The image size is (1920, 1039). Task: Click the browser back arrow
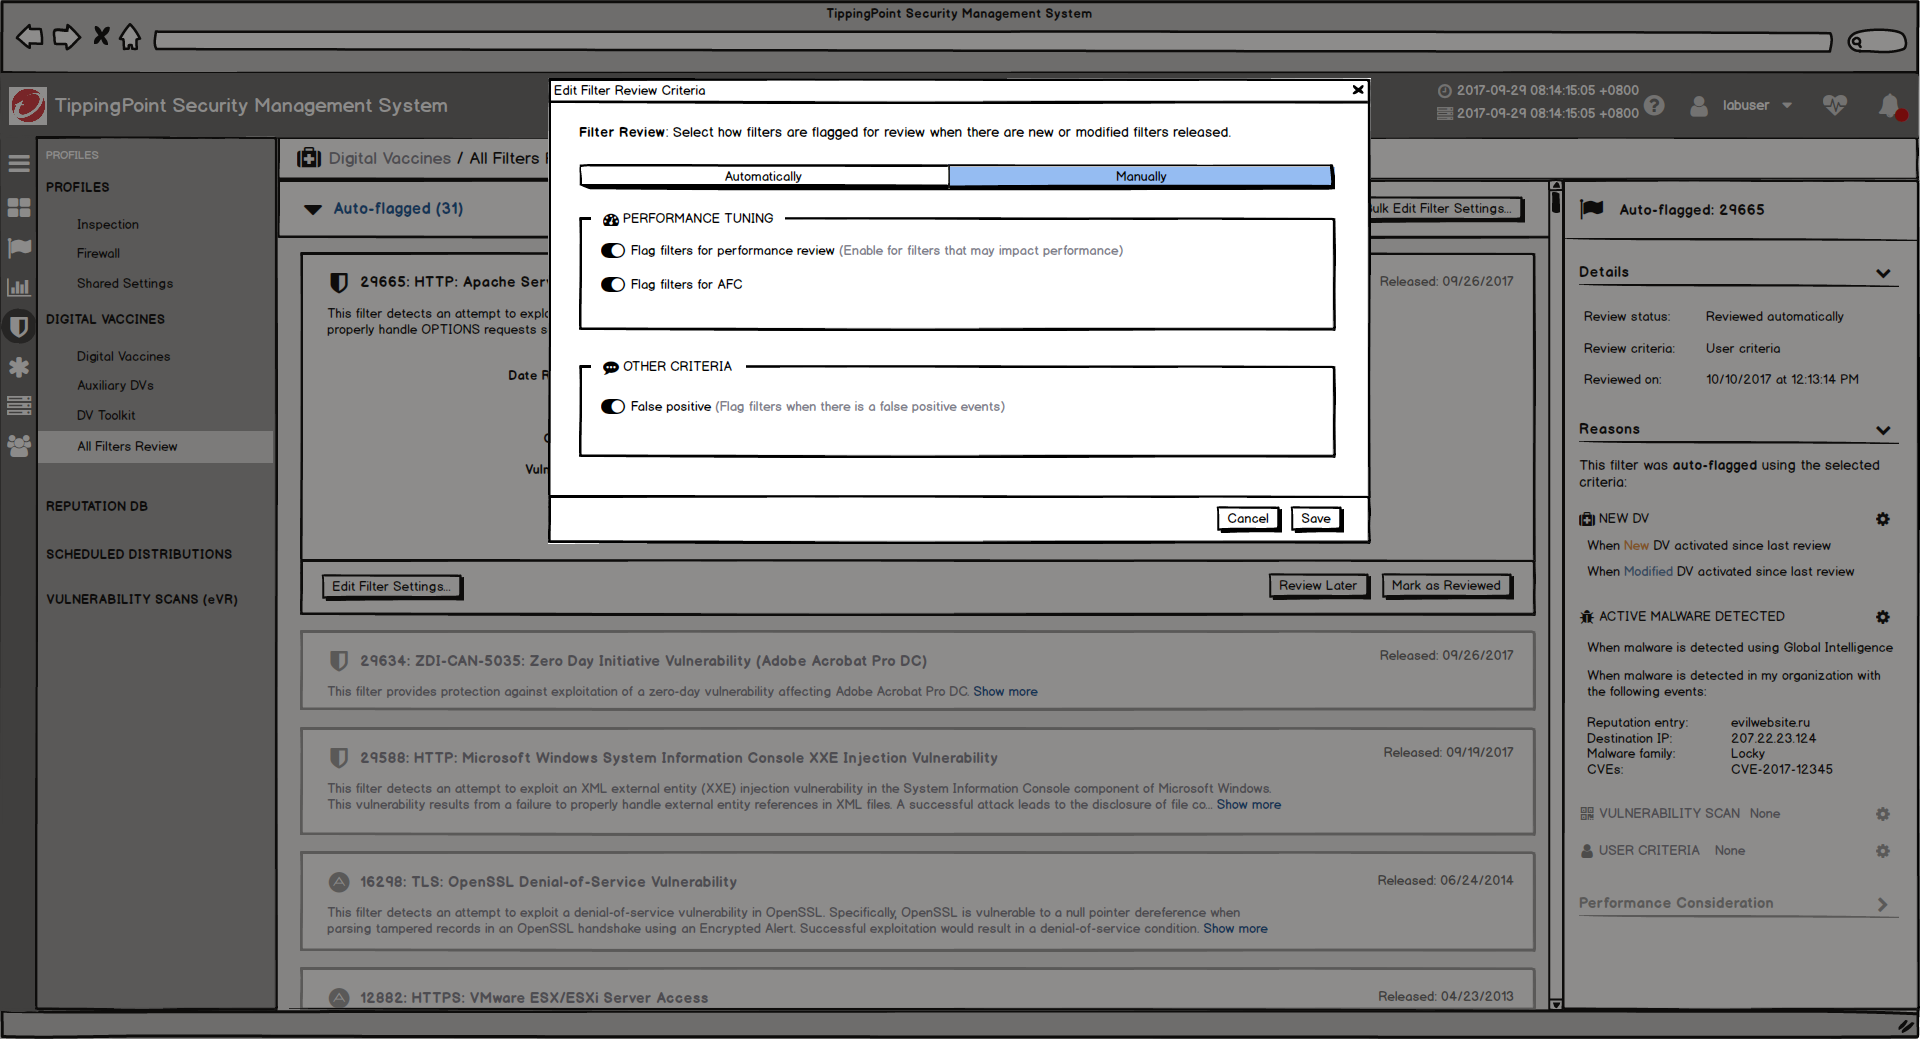tap(30, 38)
